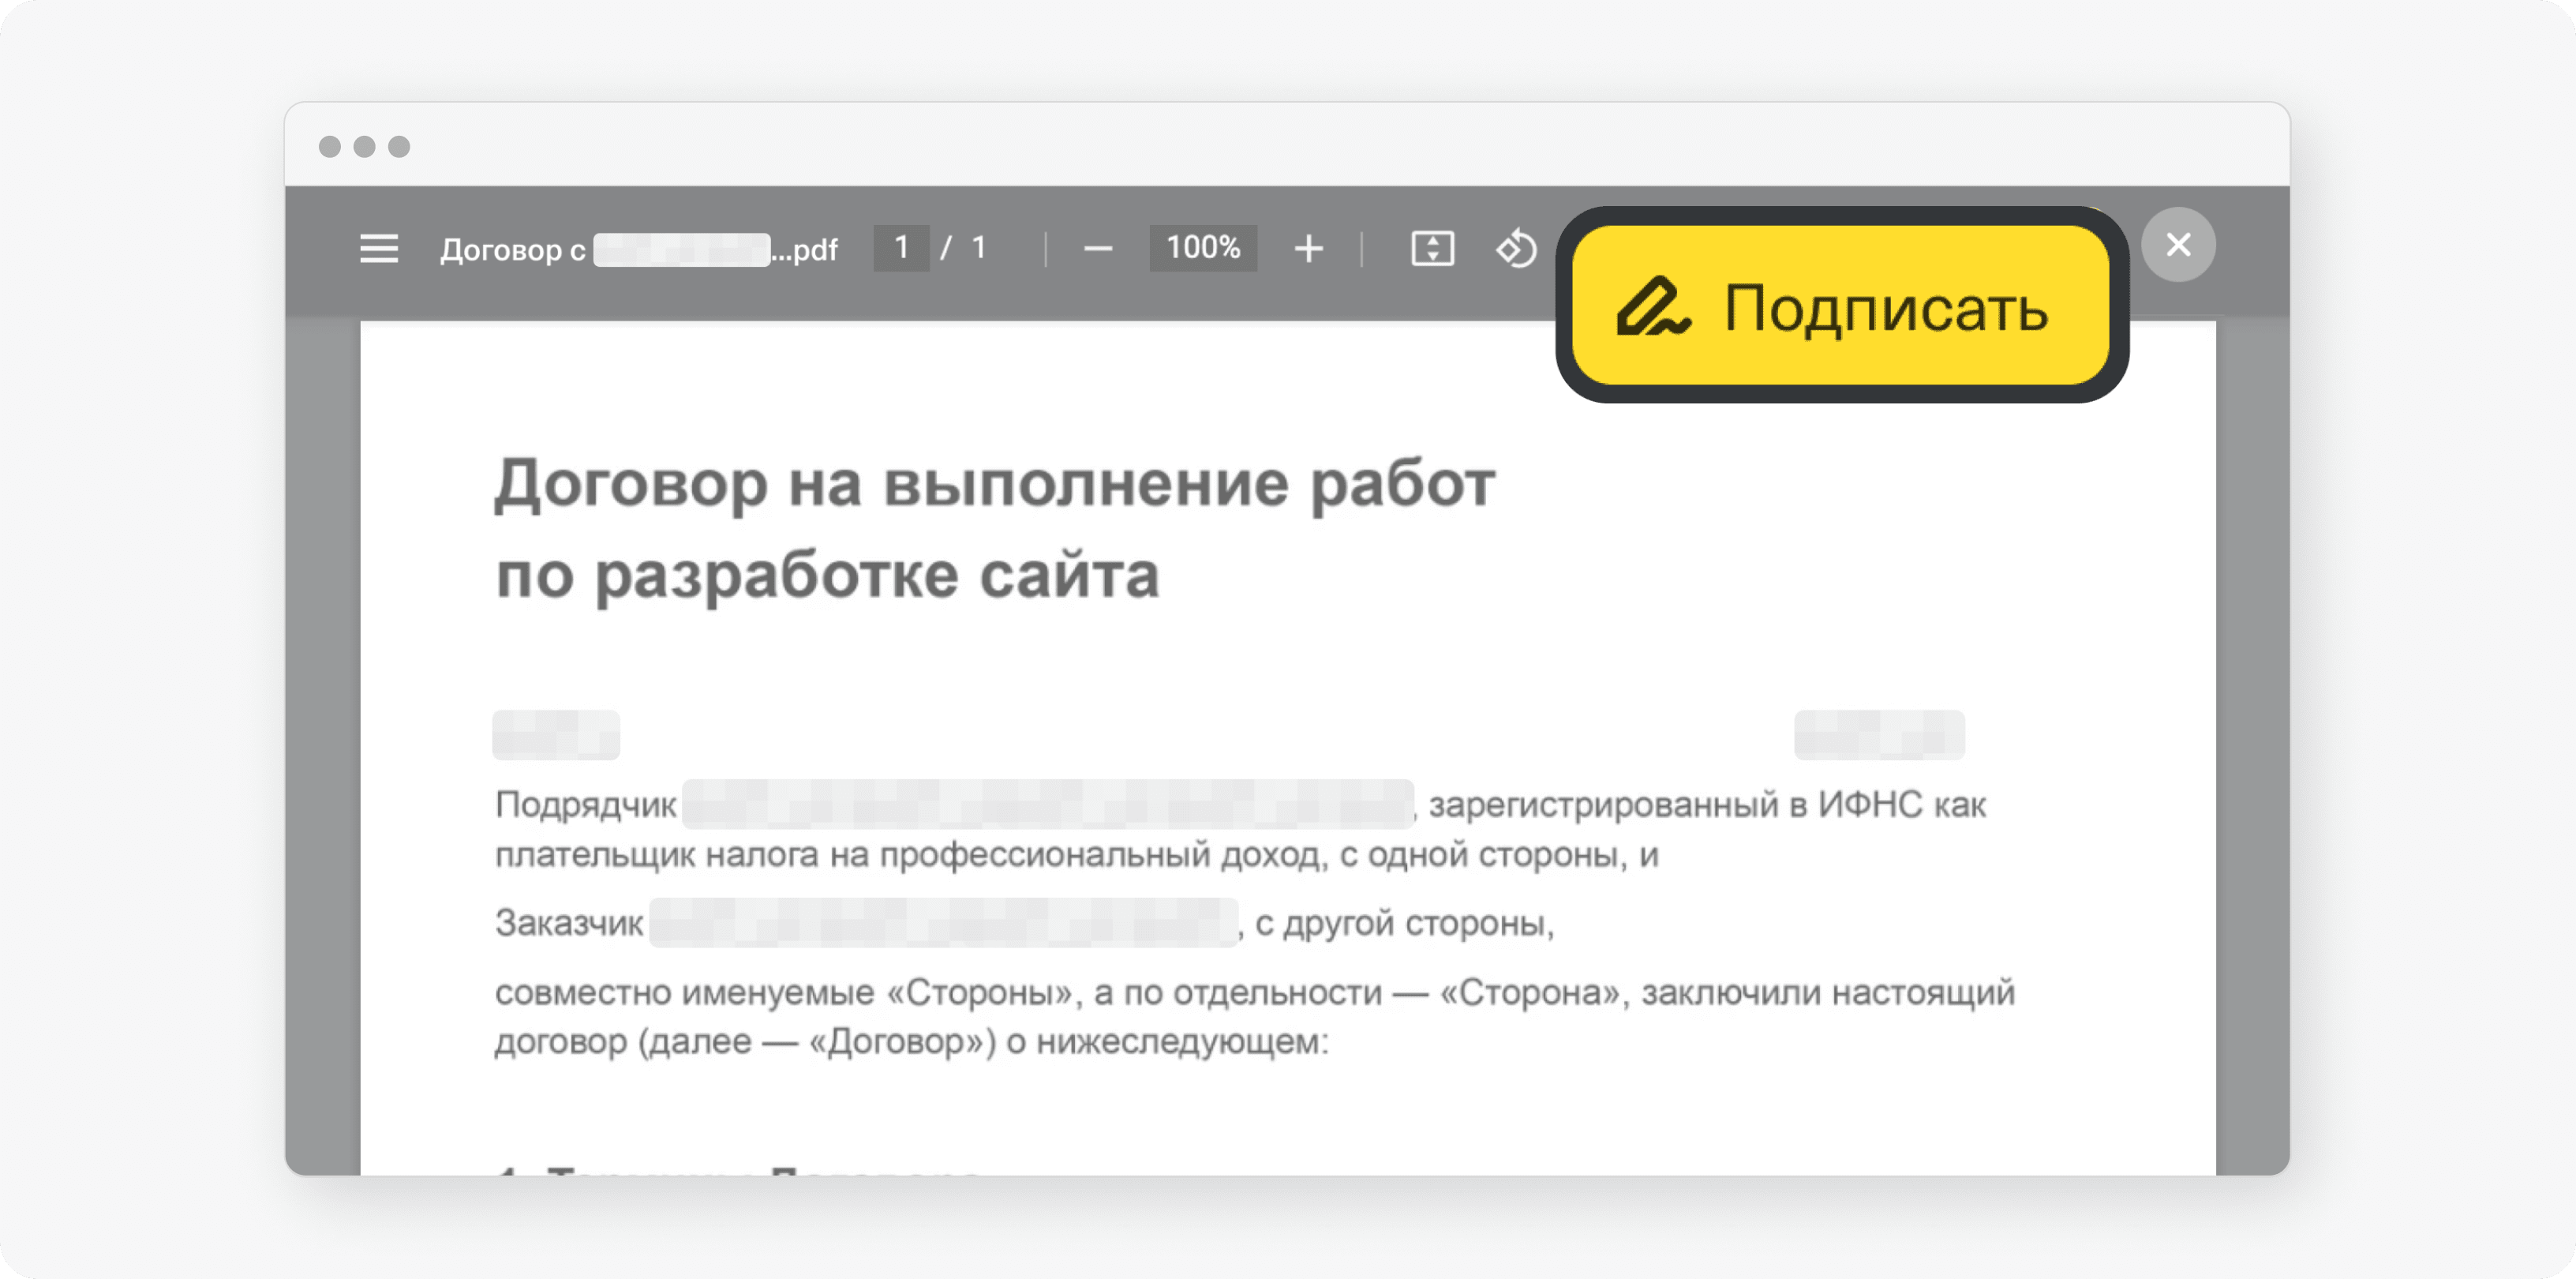Click the text зарегистрированный в ИФНС как
This screenshot has width=2576, height=1279.
pos(1707,805)
